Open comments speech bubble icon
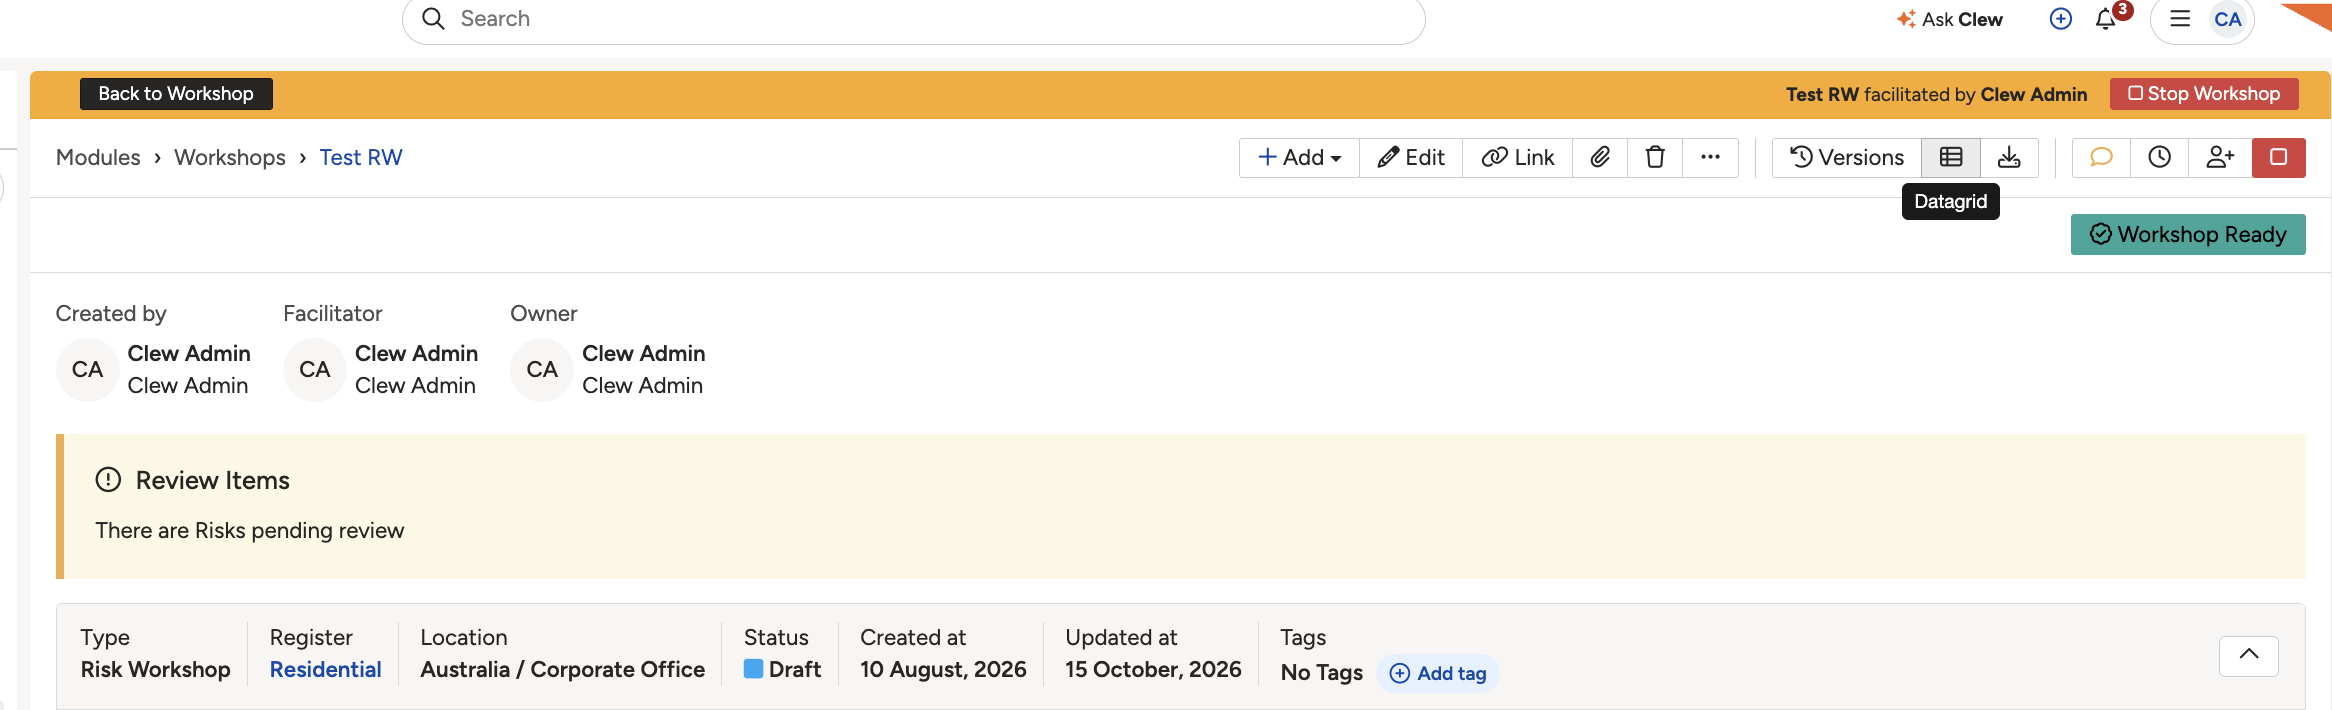Image resolution: width=2332 pixels, height=710 pixels. tap(2101, 158)
